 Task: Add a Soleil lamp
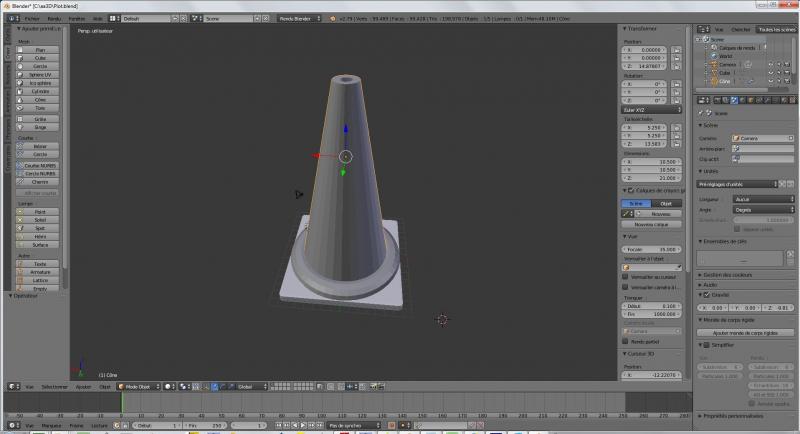pos(40,220)
